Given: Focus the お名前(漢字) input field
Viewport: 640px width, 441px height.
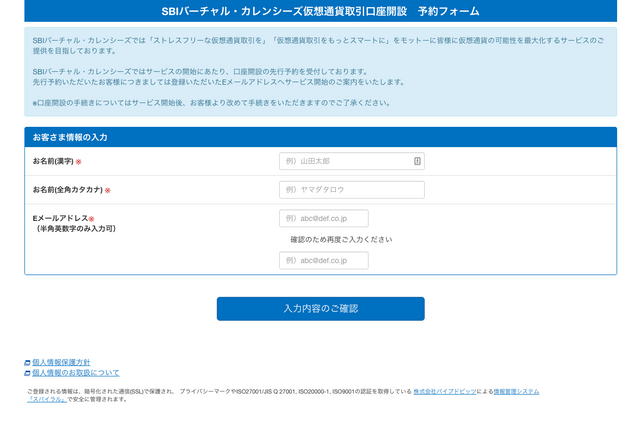Looking at the screenshot, I should tap(352, 161).
